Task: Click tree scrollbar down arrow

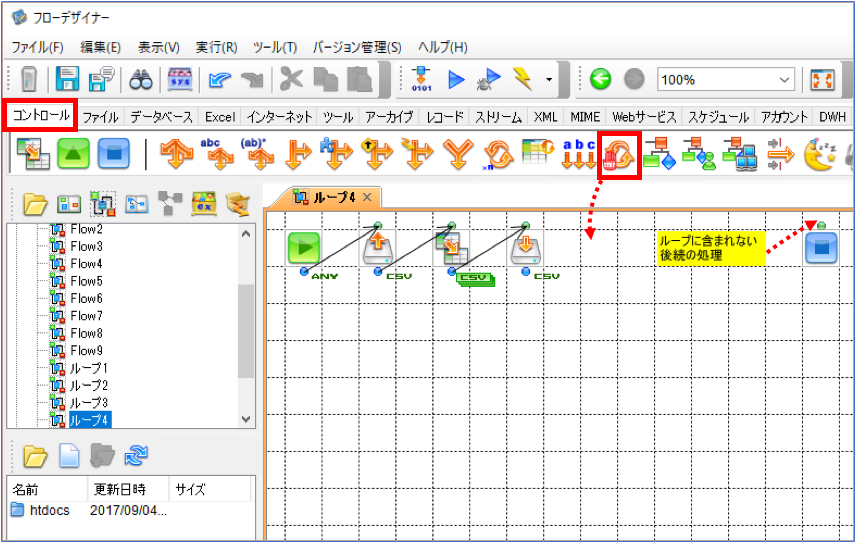Action: tap(246, 419)
